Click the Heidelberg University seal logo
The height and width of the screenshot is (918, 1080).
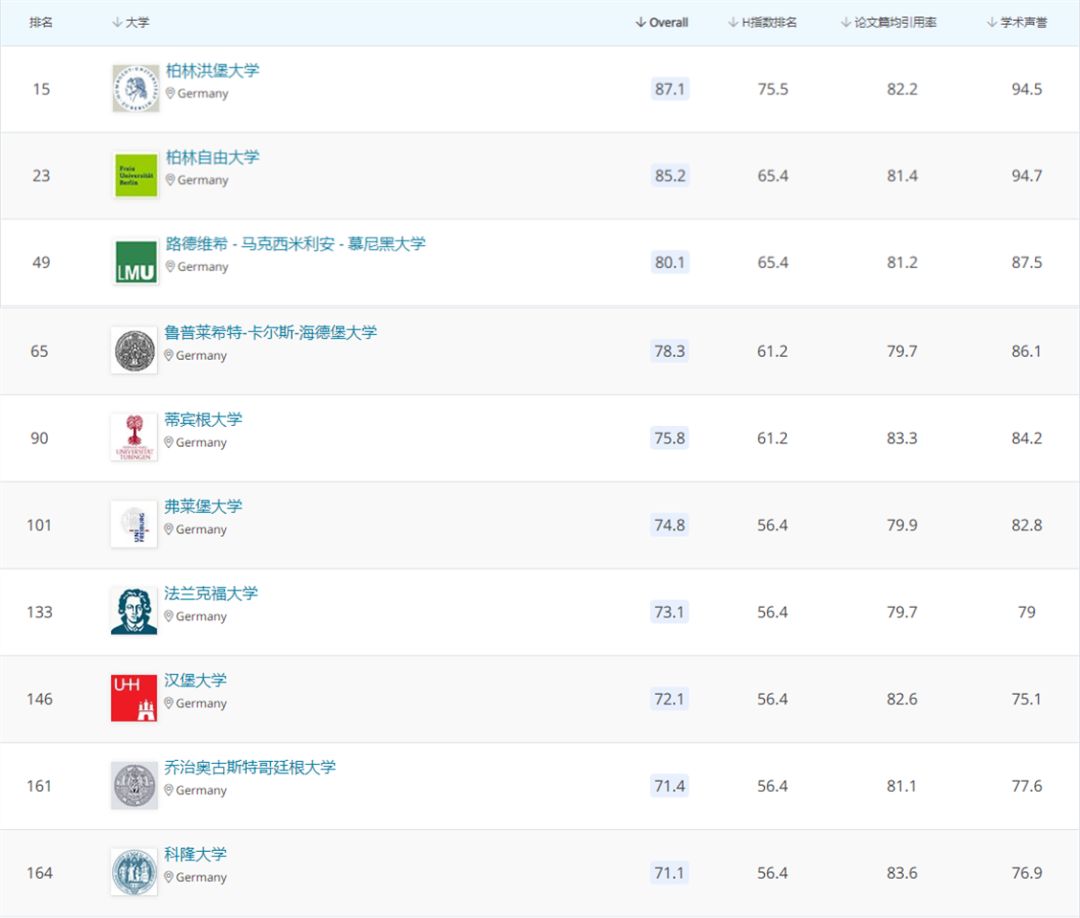point(134,351)
